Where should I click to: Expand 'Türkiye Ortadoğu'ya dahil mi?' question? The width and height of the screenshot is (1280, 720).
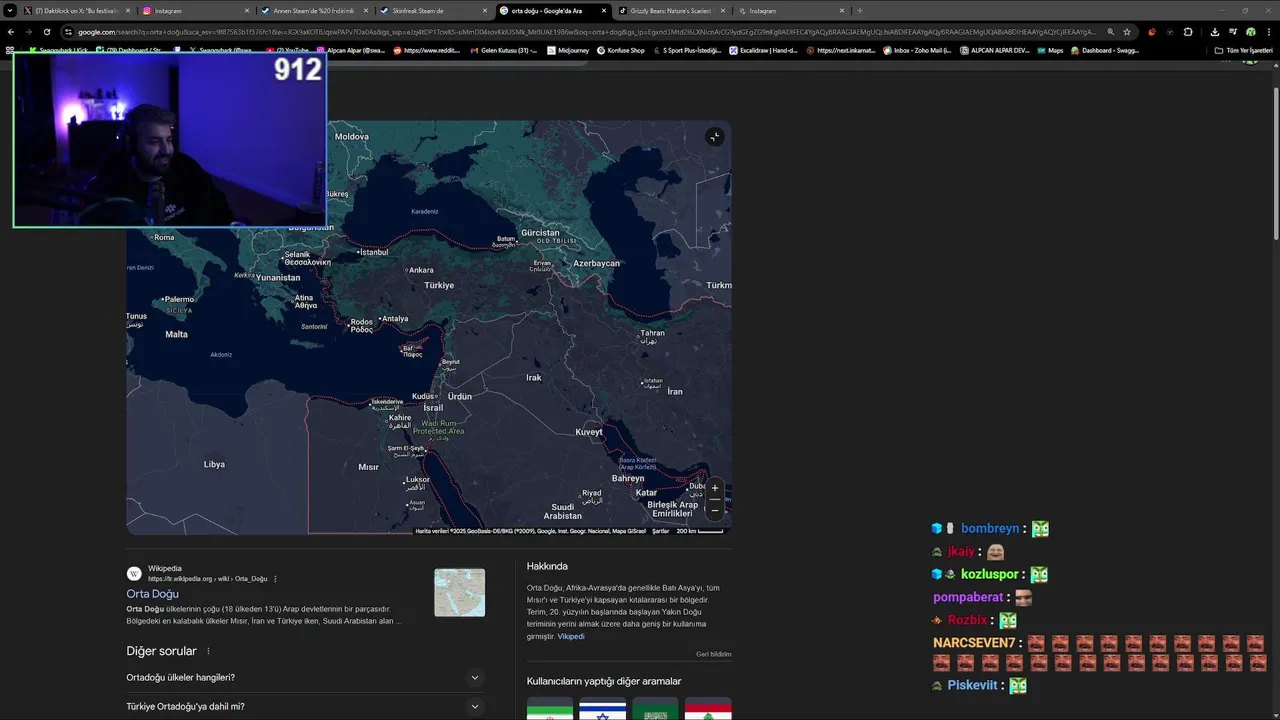[305, 706]
